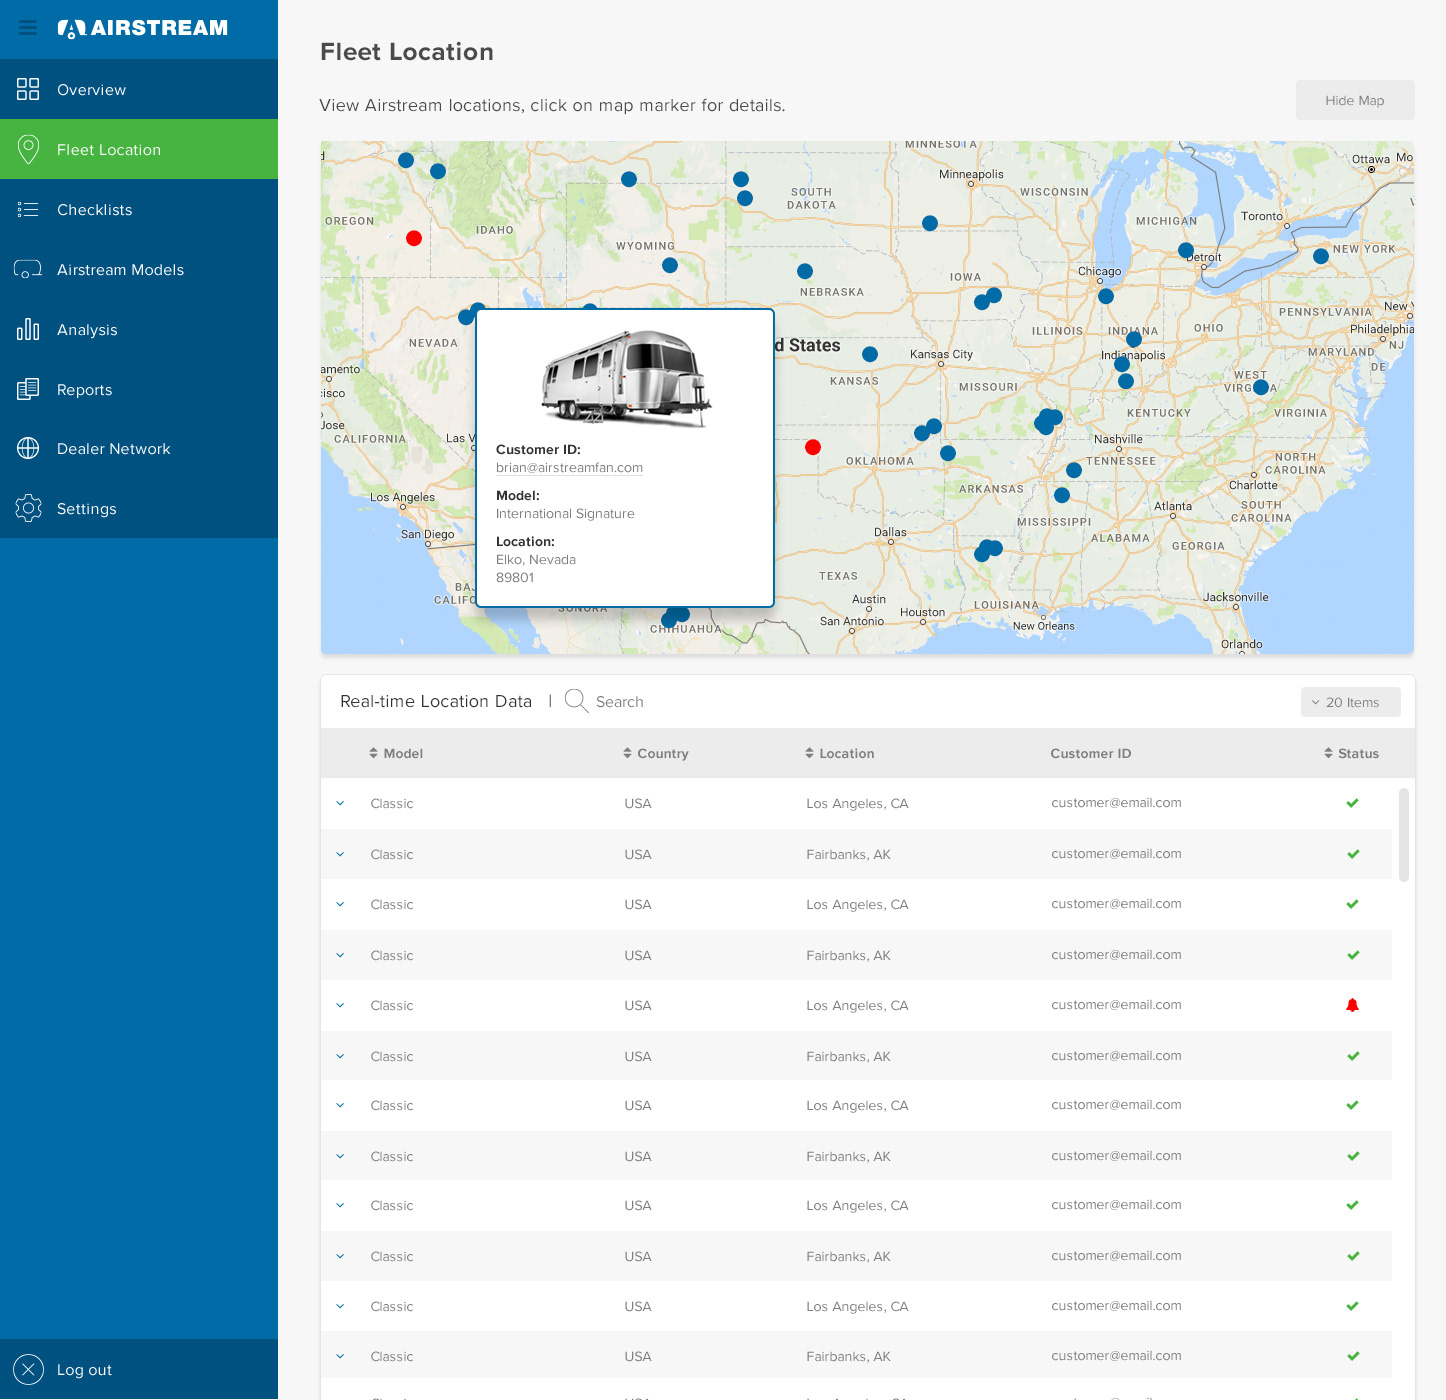Open brian@airstreamfan.com customer link
The height and width of the screenshot is (1400, 1446).
(569, 467)
